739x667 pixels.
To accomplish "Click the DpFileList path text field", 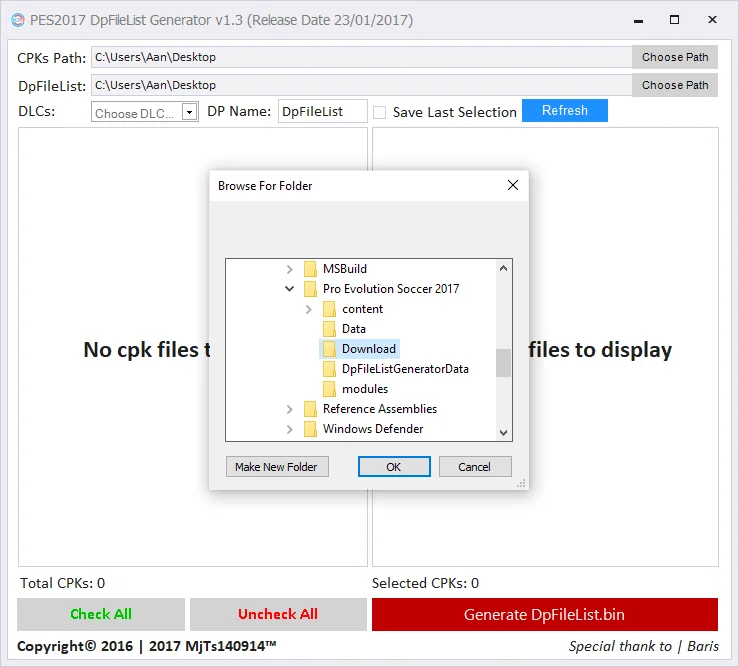I will 361,85.
